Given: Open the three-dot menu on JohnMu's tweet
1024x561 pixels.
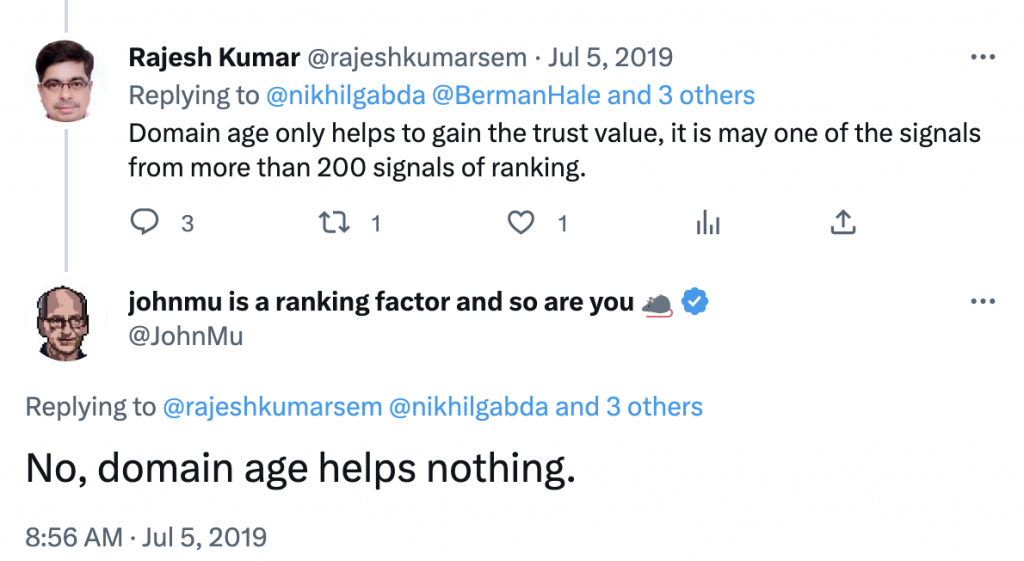Looking at the screenshot, I should (983, 302).
